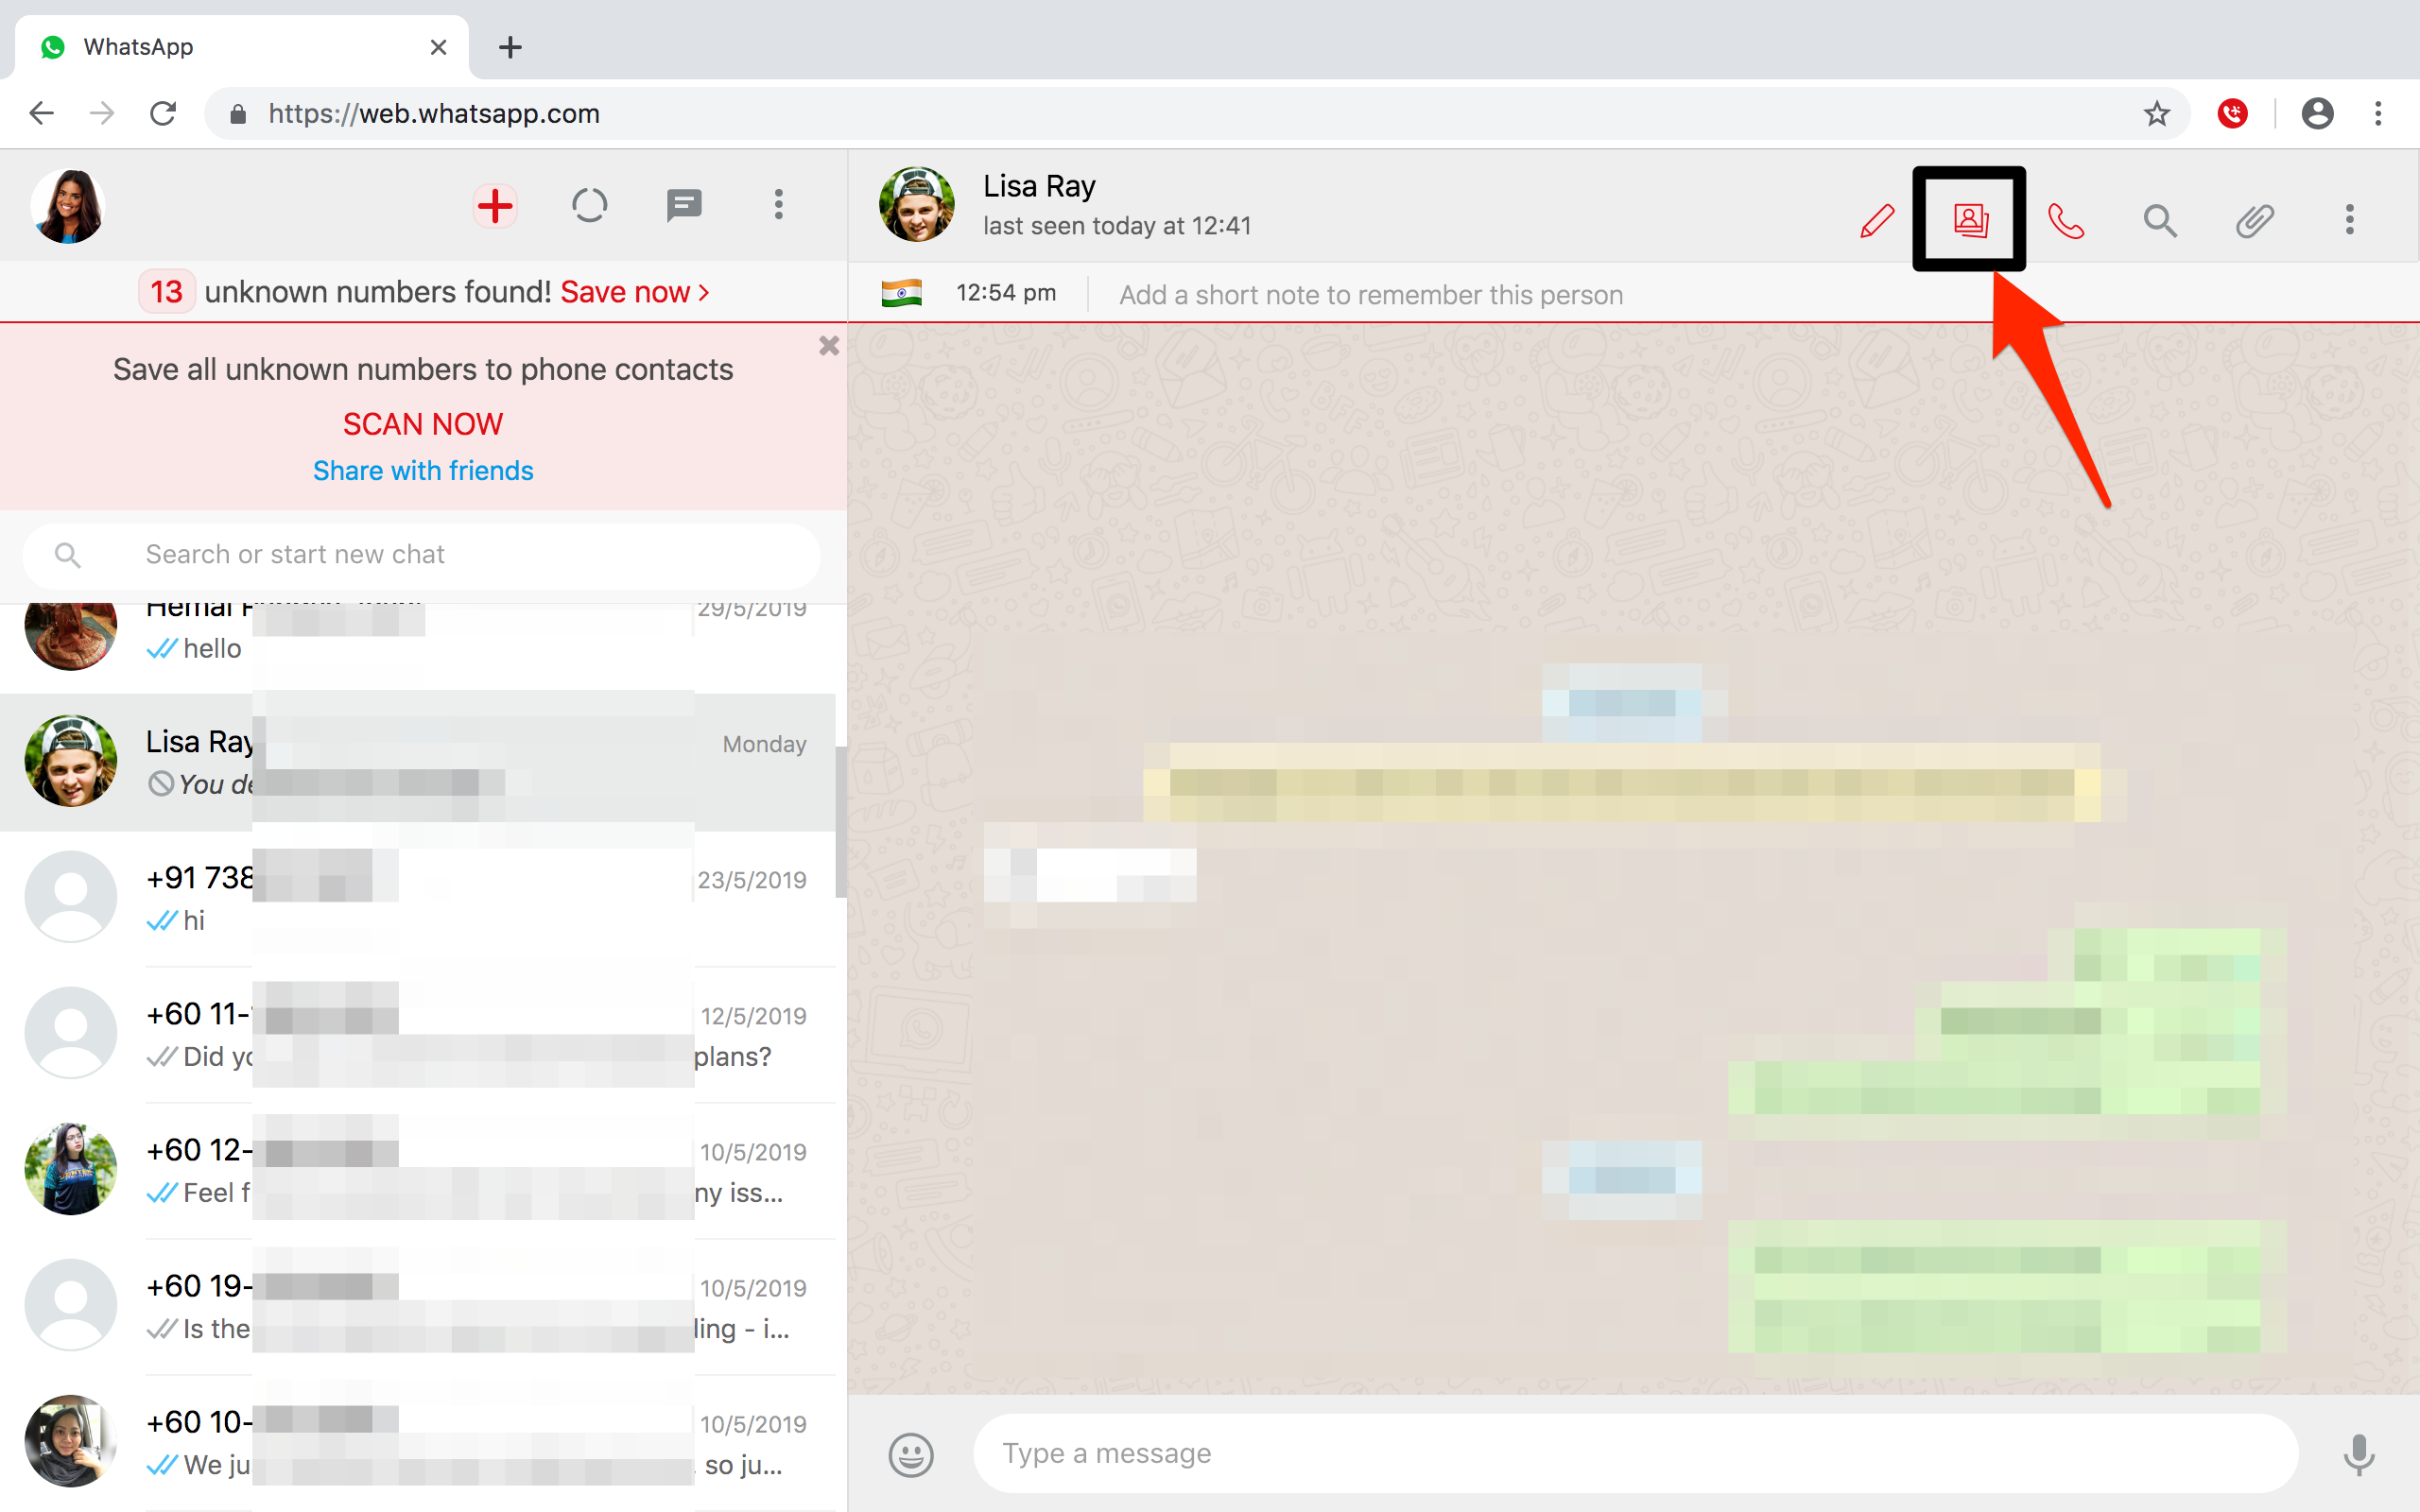
Task: Open the Status circle icon
Action: click(x=589, y=206)
